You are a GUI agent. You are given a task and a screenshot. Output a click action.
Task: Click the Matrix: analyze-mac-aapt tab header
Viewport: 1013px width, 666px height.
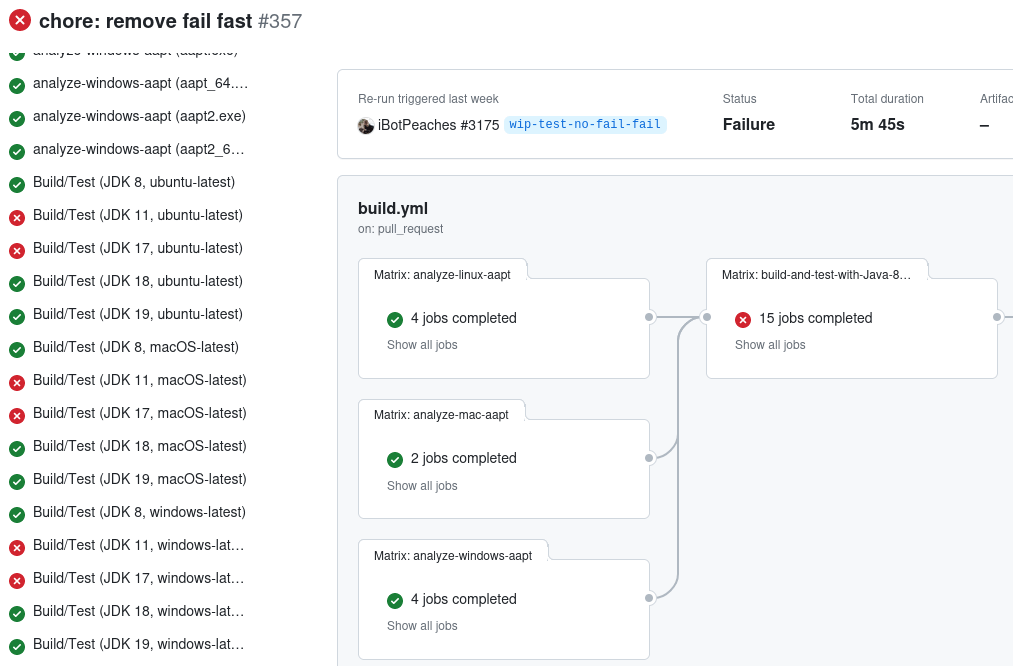[x=441, y=414]
